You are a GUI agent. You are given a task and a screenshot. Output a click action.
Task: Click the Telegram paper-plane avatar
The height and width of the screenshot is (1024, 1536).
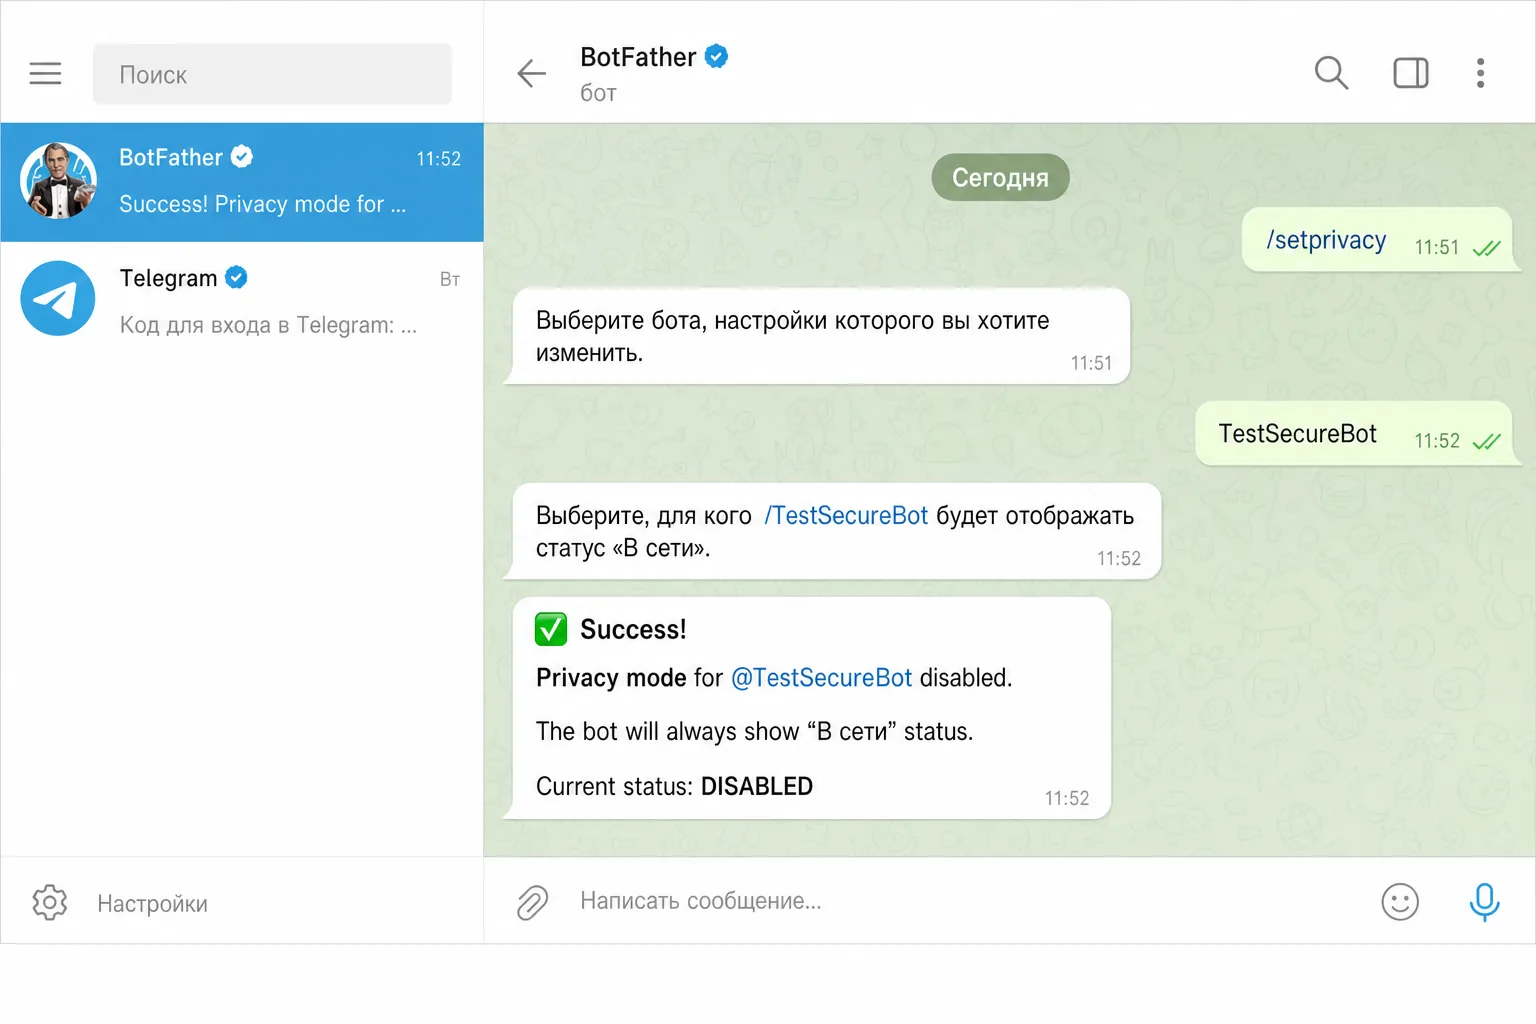pos(58,298)
